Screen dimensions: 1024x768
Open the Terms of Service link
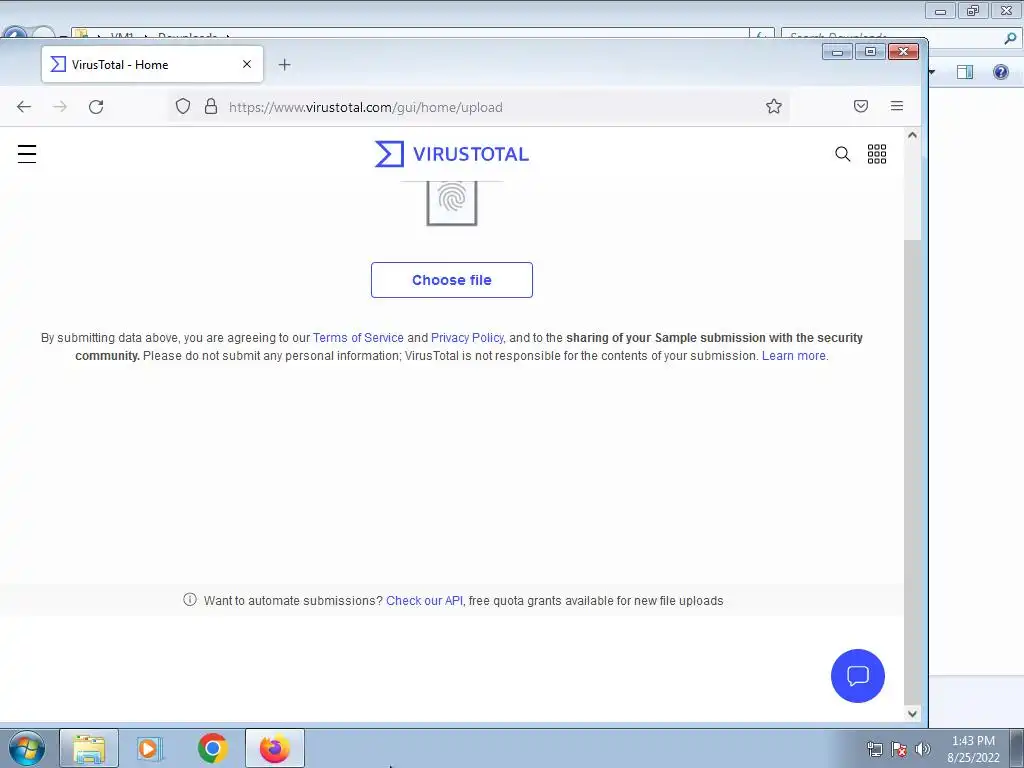tap(358, 338)
